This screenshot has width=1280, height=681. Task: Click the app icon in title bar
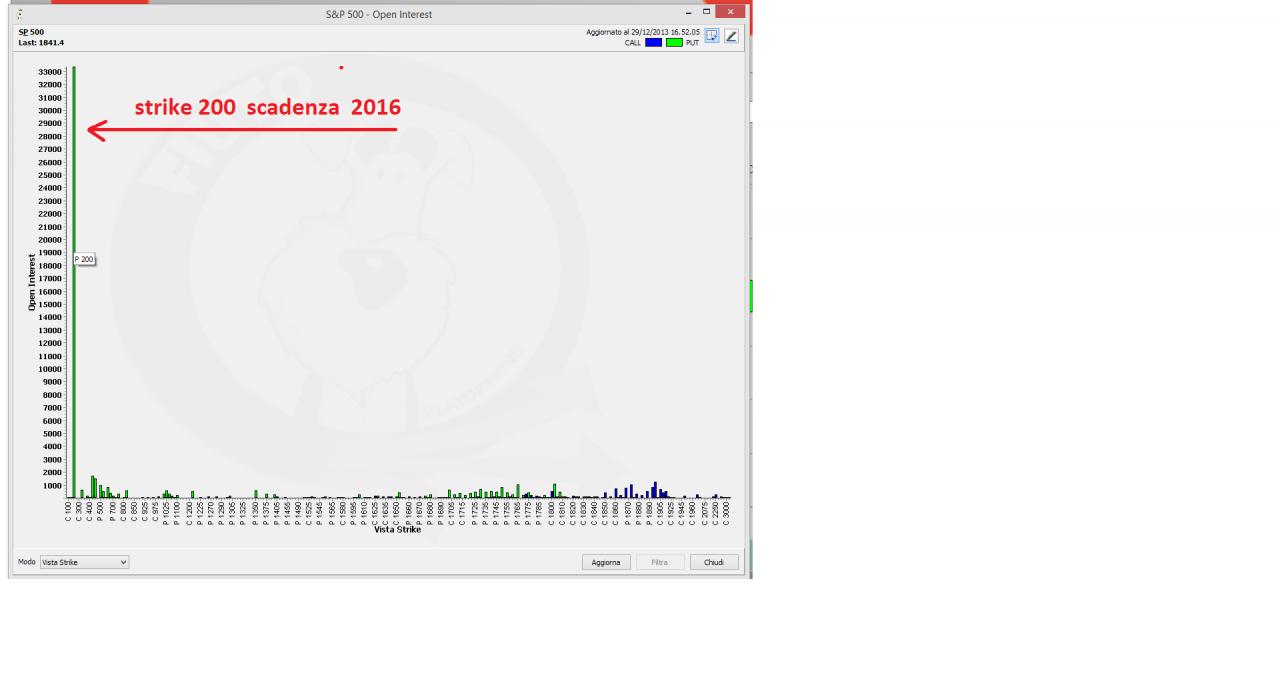pos(19,14)
